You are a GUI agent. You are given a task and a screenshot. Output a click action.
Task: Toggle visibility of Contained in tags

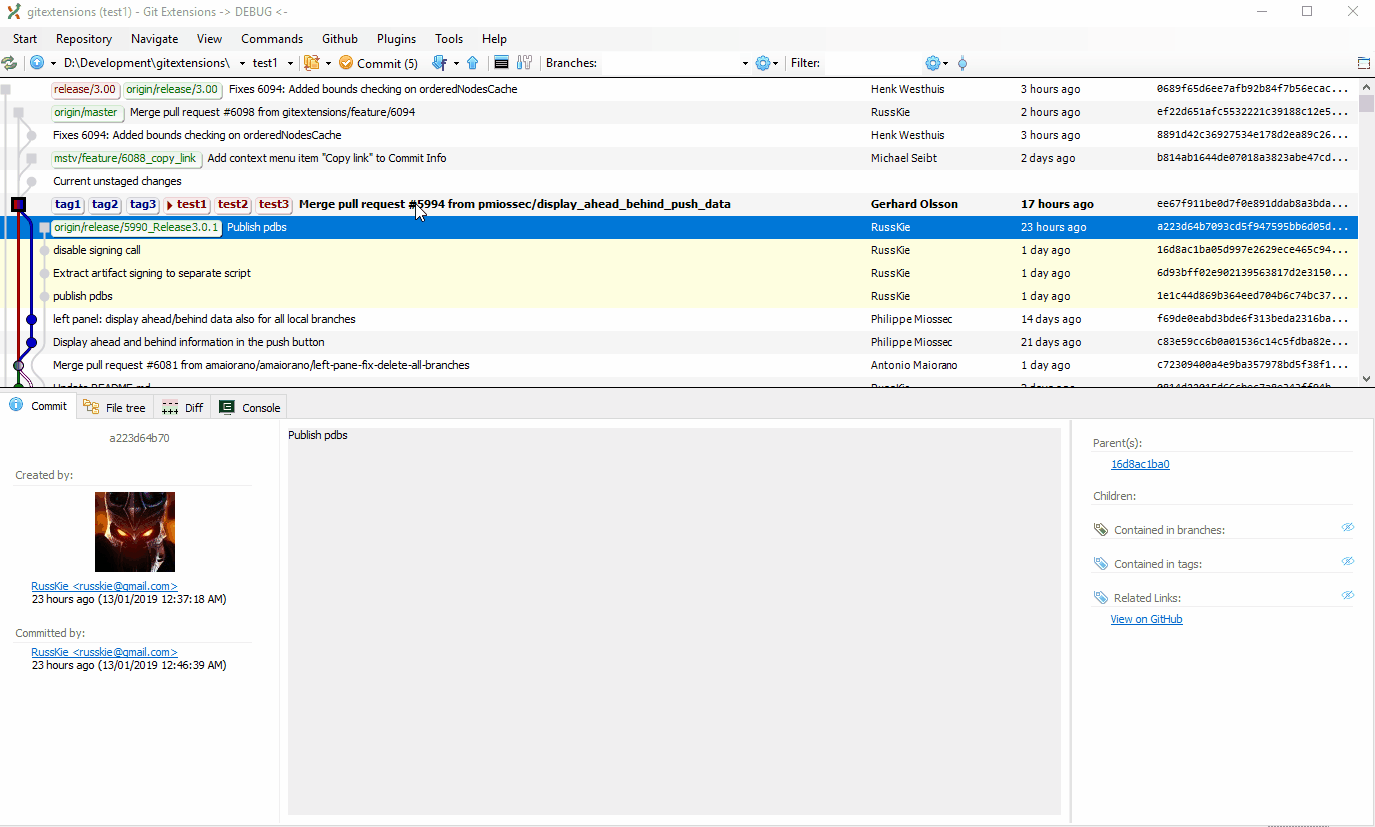click(1347, 560)
